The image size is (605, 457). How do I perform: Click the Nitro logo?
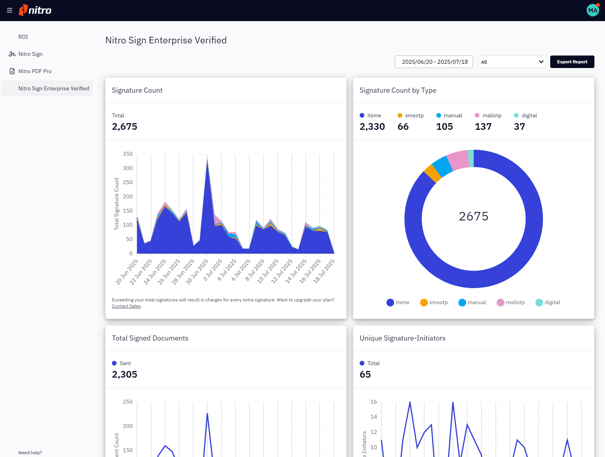click(36, 10)
